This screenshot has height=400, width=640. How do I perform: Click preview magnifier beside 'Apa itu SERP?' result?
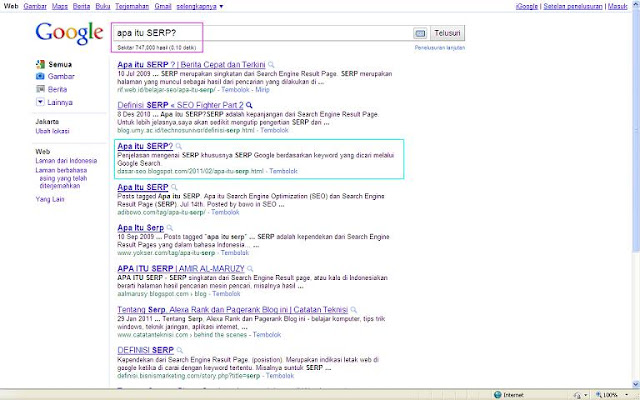point(178,146)
